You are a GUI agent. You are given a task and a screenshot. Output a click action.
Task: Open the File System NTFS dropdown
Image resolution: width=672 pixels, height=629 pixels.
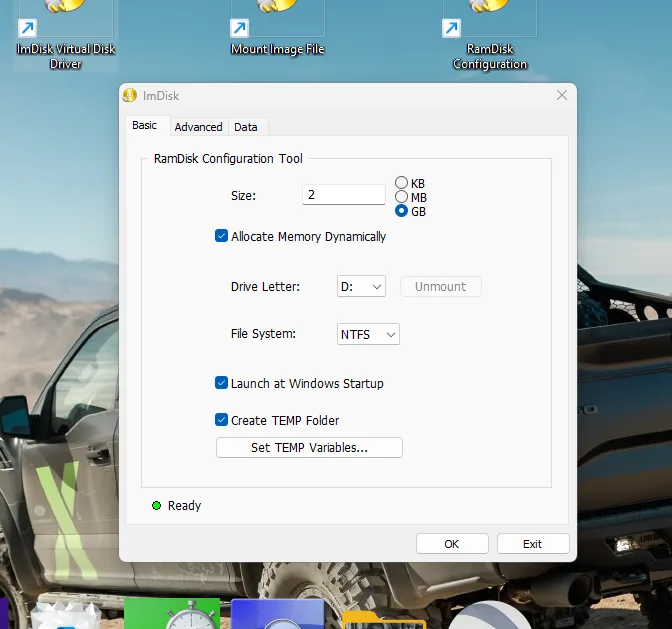[368, 334]
